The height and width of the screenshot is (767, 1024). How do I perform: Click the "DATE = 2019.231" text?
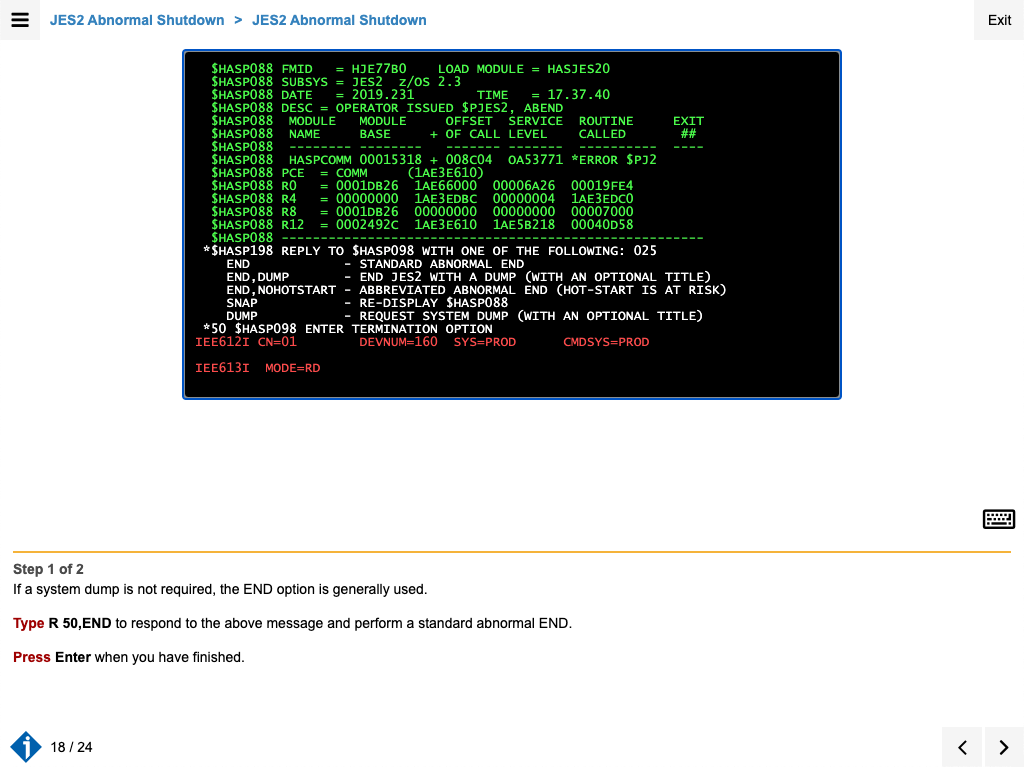point(347,95)
